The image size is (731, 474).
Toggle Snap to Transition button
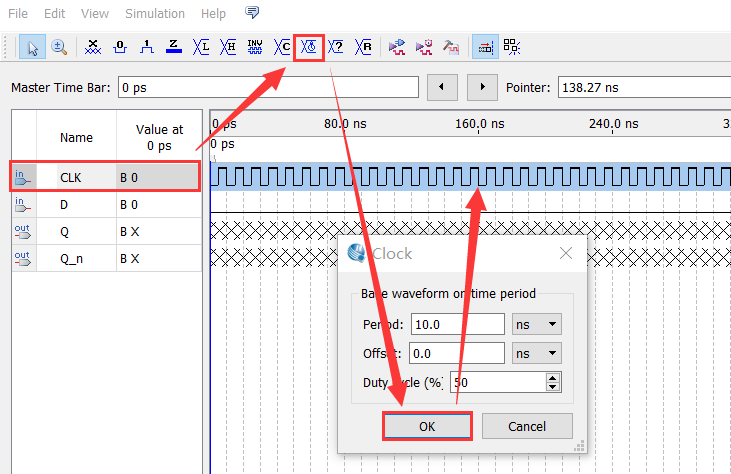(x=512, y=47)
